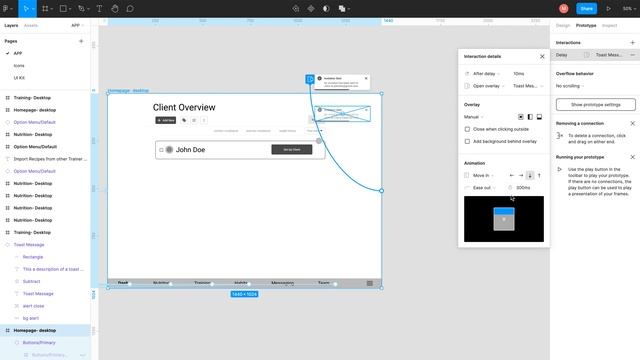This screenshot has height=360, width=640.
Task: Select the Subtract layer
Action: coord(31,282)
